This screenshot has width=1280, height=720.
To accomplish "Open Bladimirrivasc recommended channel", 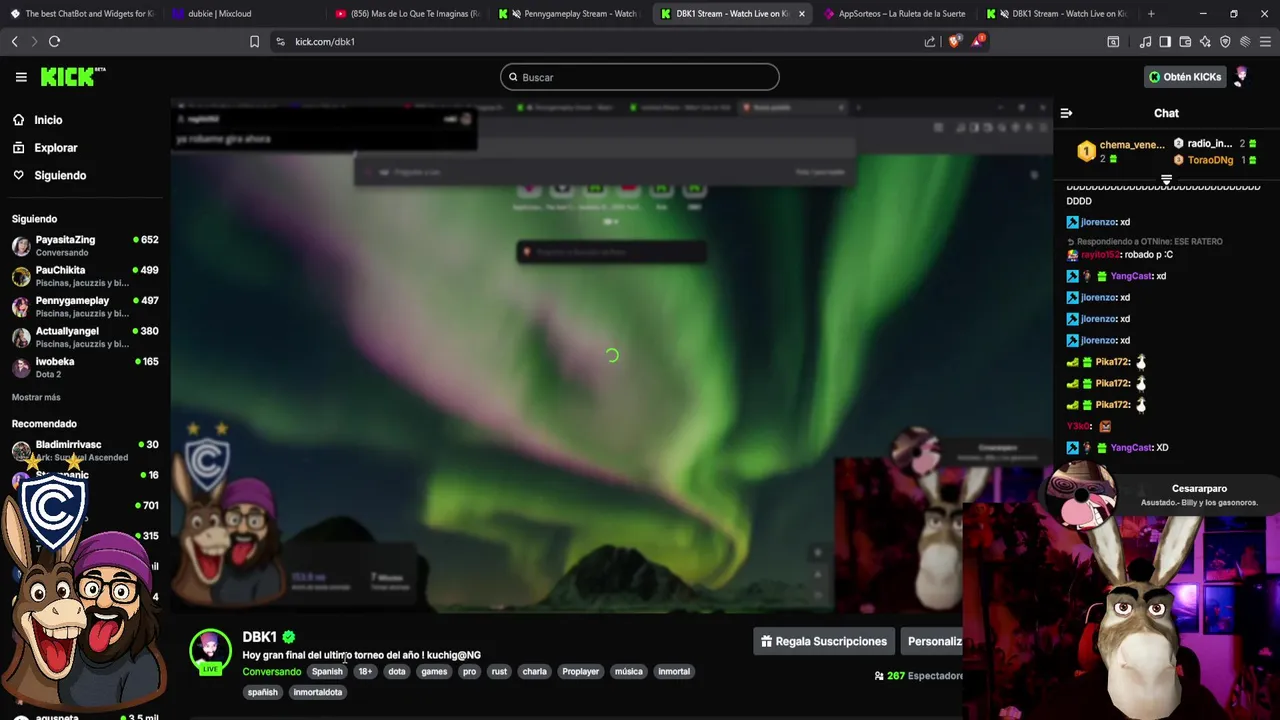I will click(85, 450).
